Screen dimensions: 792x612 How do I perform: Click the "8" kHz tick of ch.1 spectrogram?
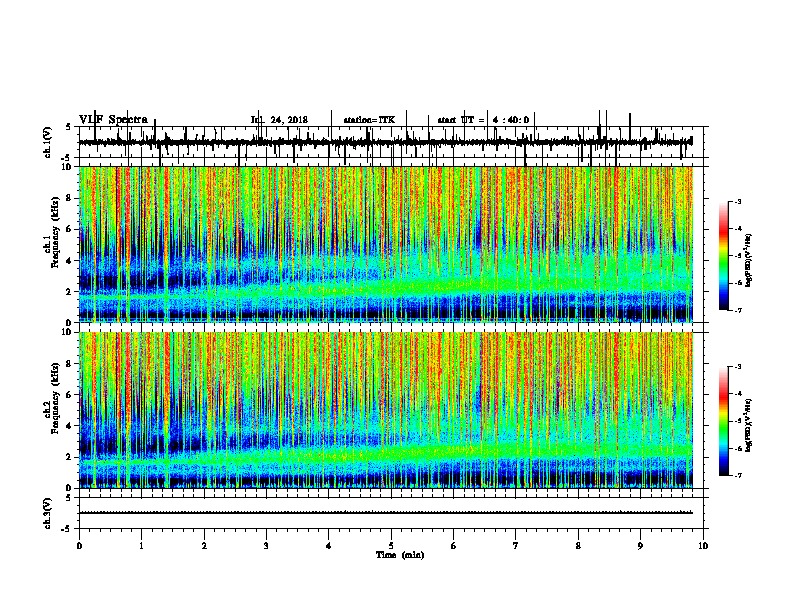[x=70, y=198]
